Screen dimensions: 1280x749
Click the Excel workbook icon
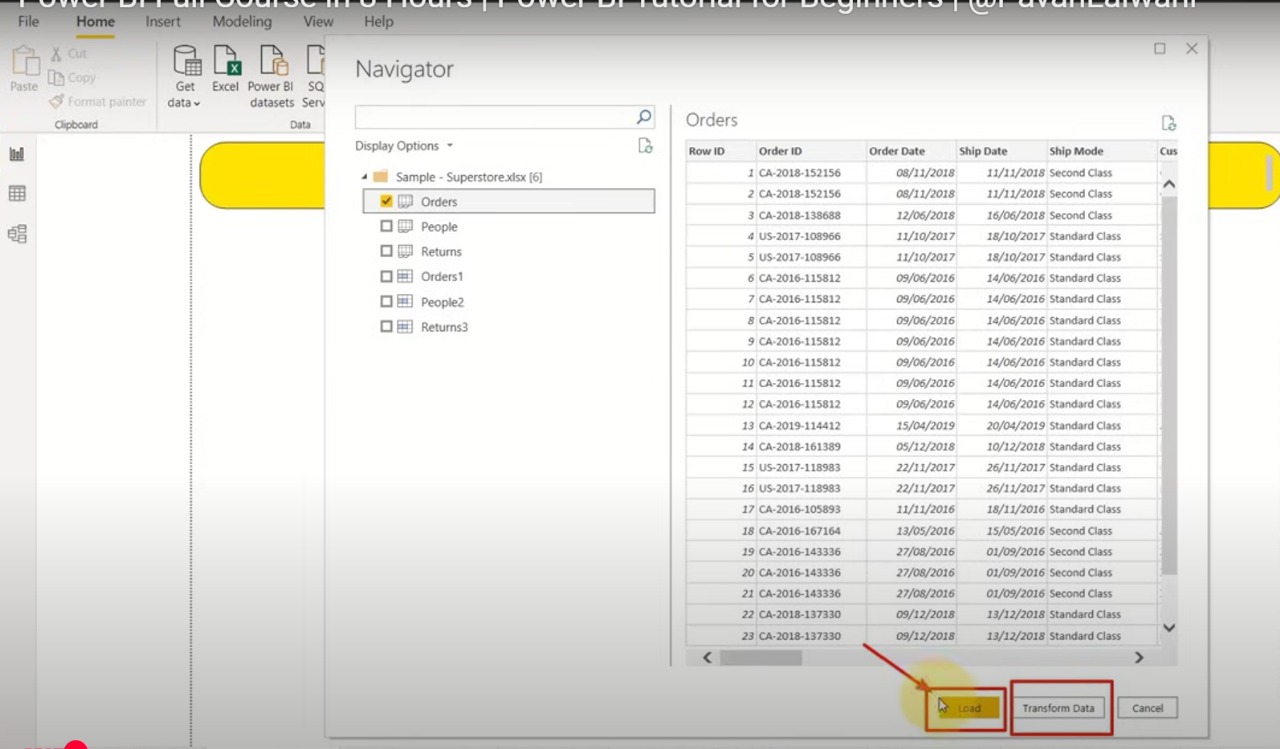(226, 61)
